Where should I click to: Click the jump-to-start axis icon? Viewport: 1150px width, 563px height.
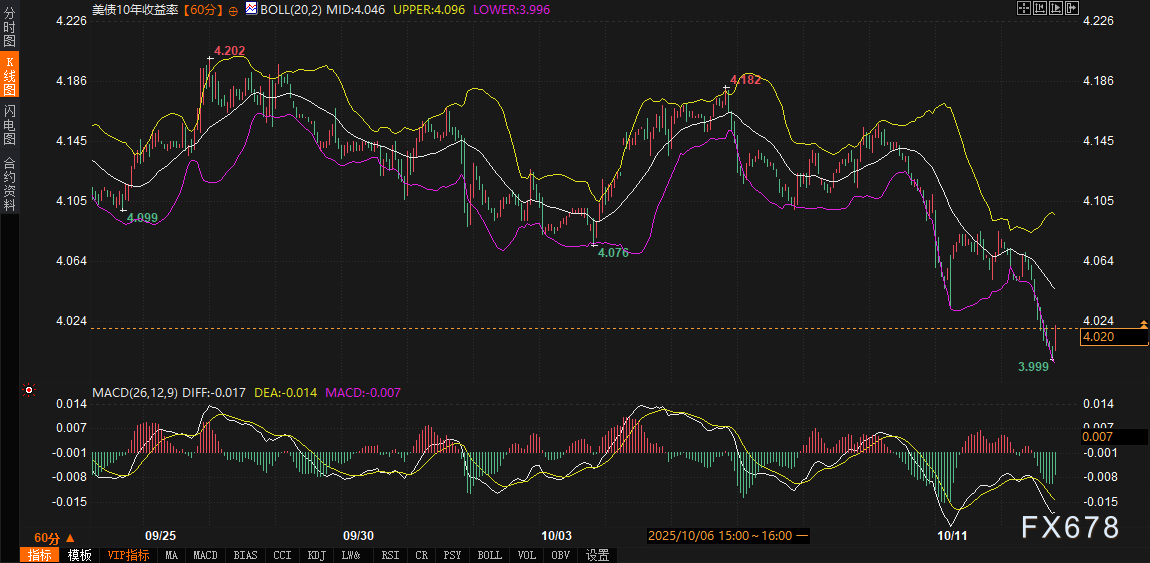[1039, 8]
